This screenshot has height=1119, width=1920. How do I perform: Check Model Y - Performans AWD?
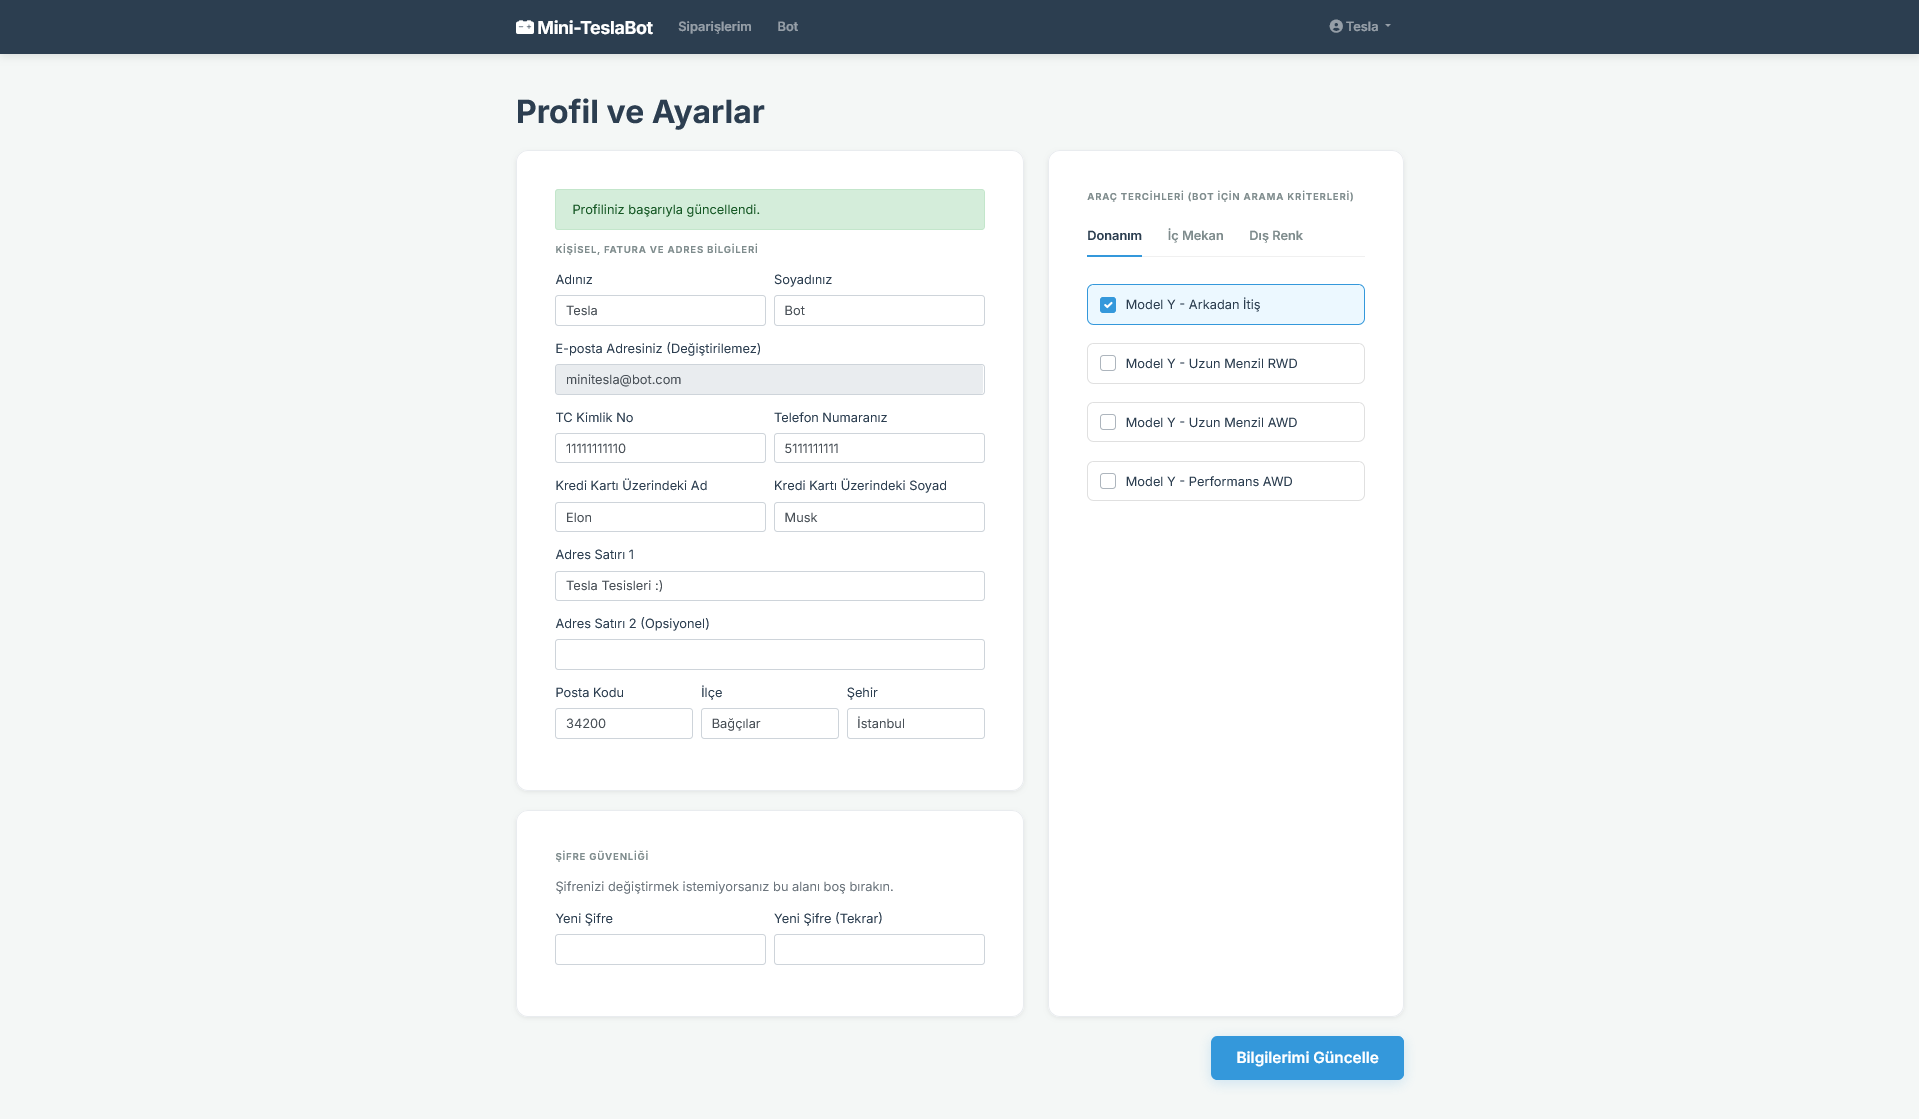pyautogui.click(x=1108, y=482)
